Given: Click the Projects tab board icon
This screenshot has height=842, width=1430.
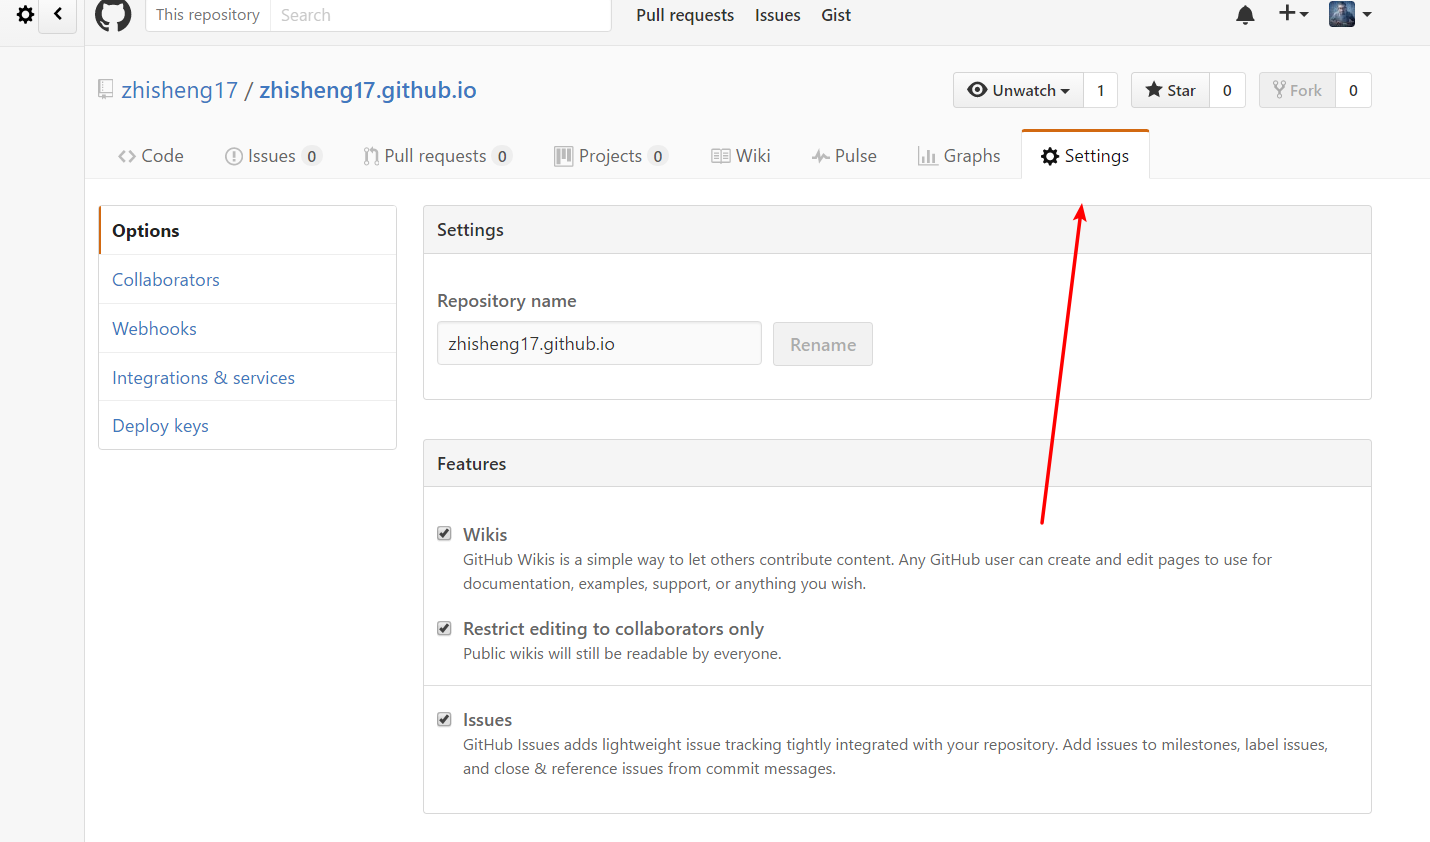Looking at the screenshot, I should click(564, 156).
